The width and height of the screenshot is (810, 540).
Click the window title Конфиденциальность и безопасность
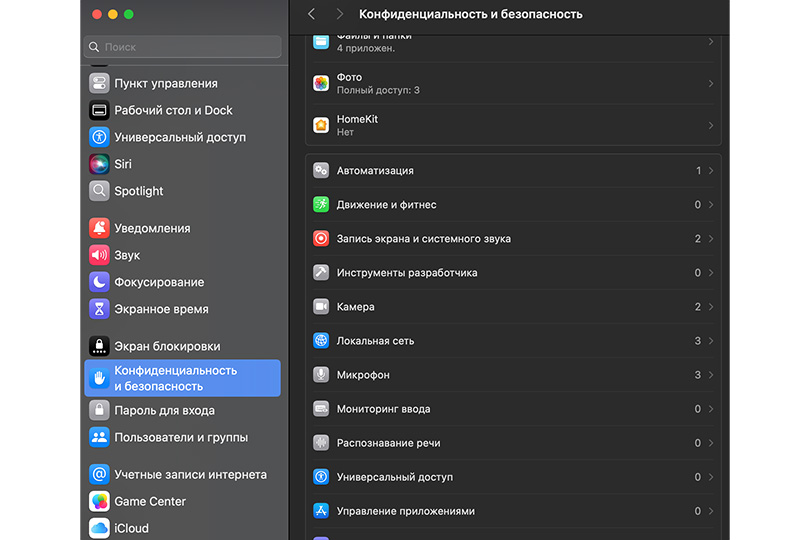pos(471,14)
